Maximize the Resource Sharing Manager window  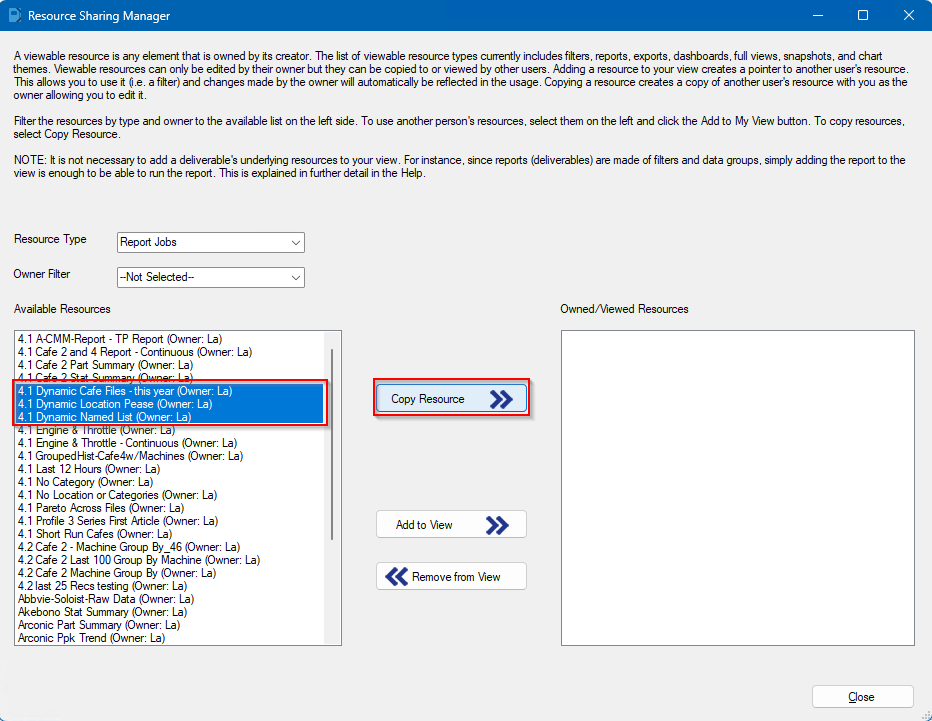pos(863,15)
